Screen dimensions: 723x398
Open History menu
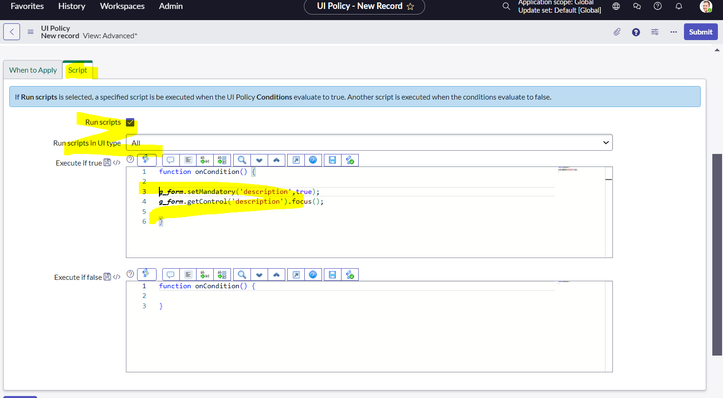(x=71, y=6)
